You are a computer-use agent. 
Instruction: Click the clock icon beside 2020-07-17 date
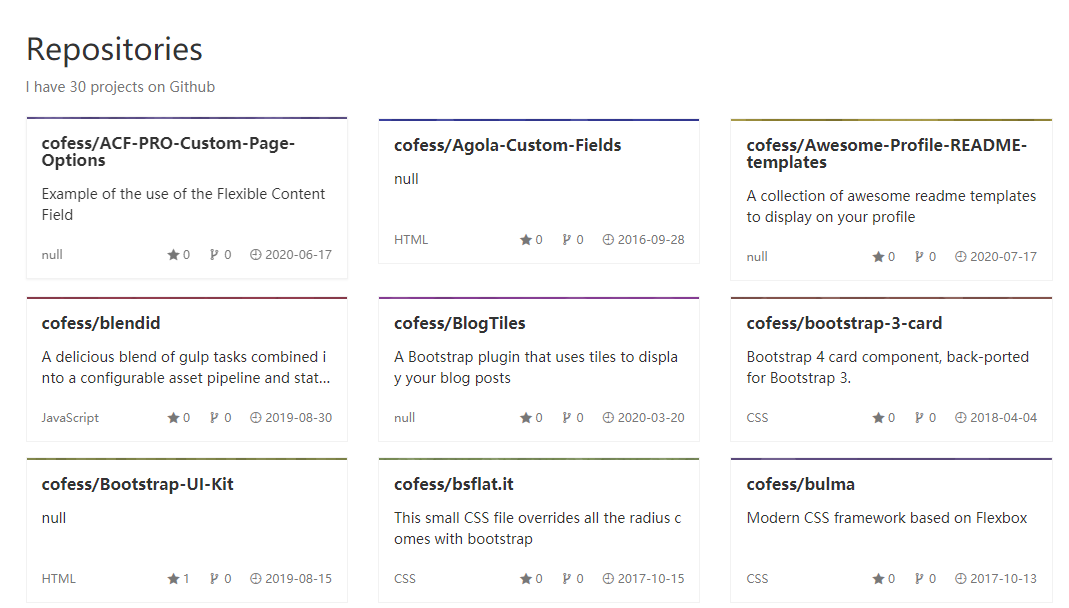960,256
